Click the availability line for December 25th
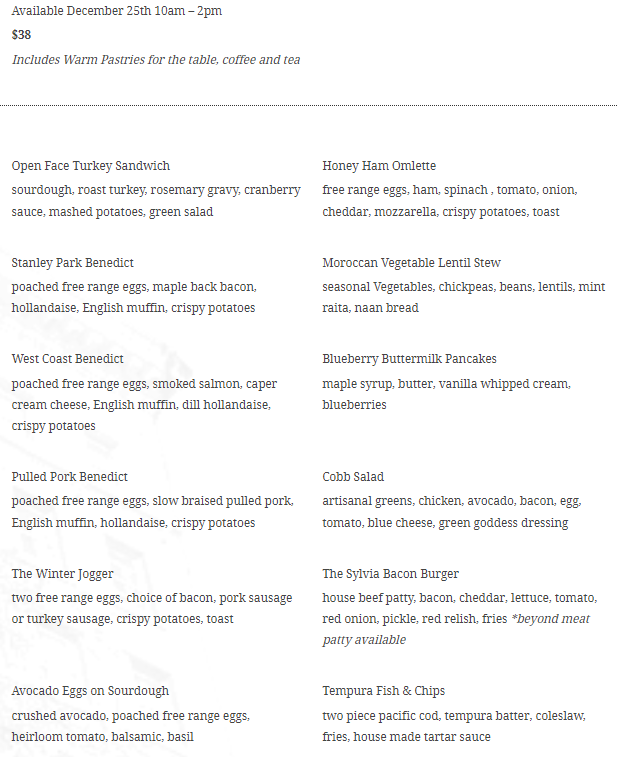This screenshot has height=757, width=618. [117, 11]
